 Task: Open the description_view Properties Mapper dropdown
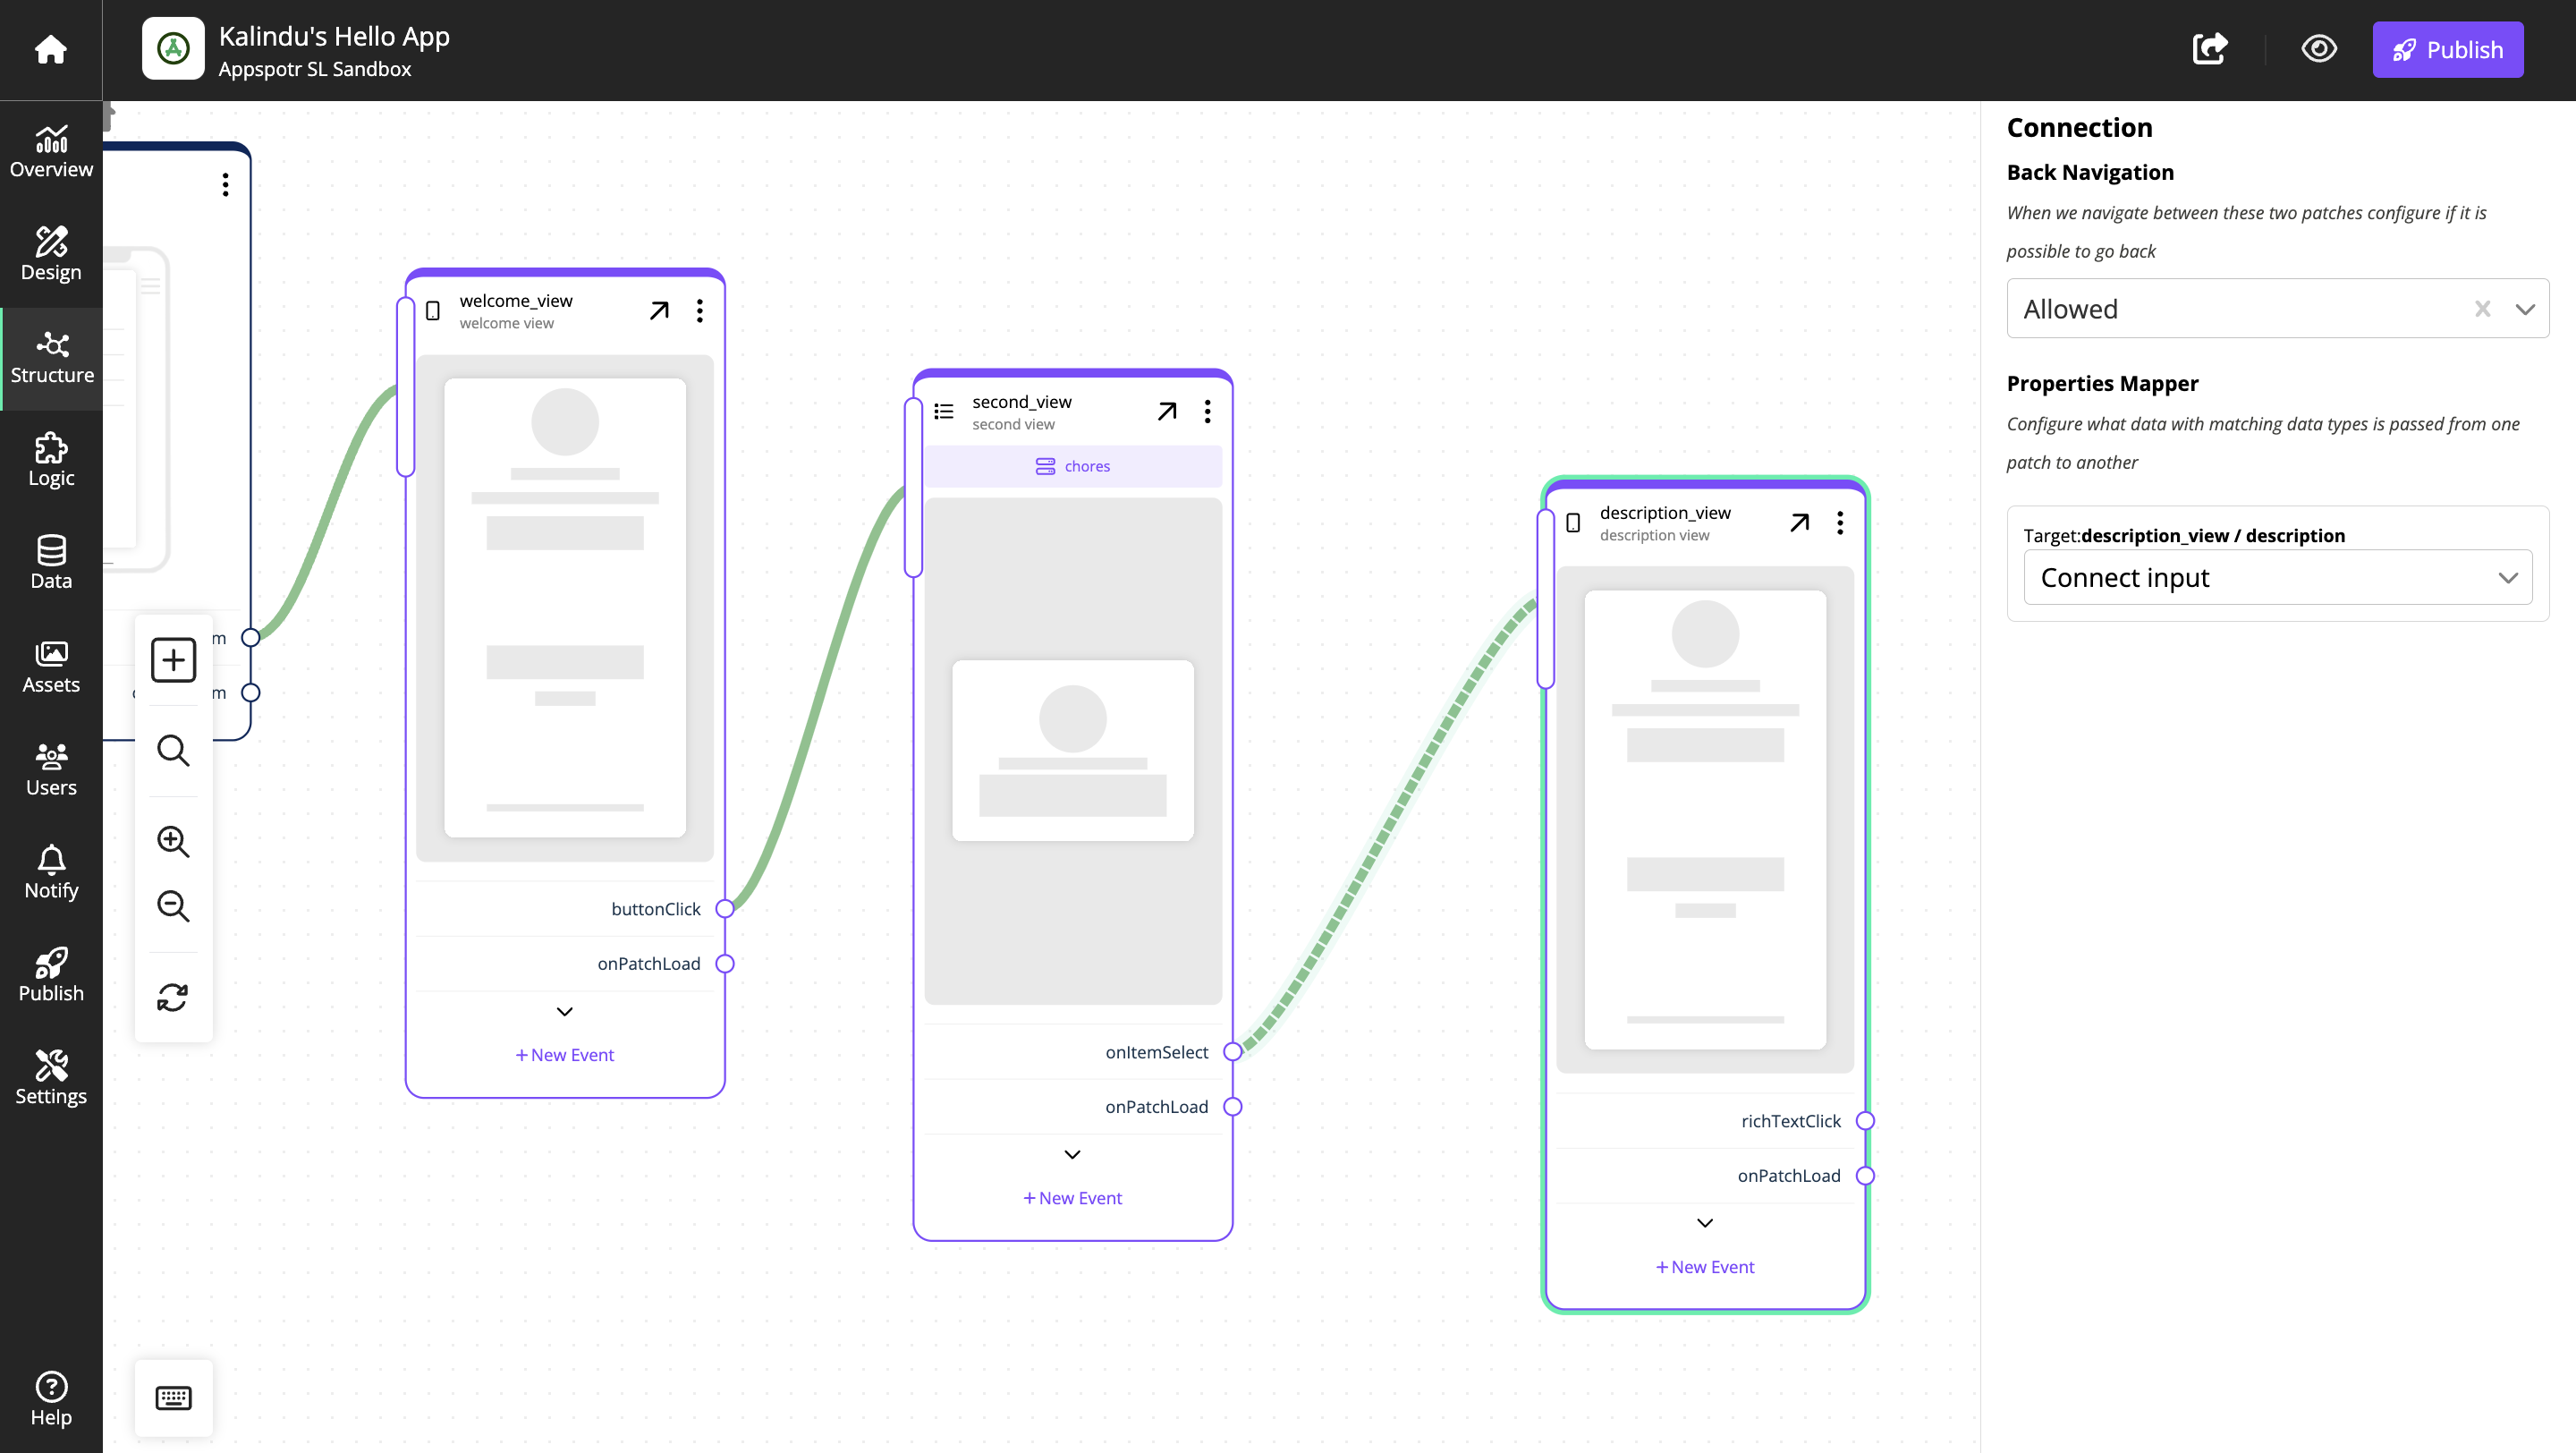(x=2277, y=577)
